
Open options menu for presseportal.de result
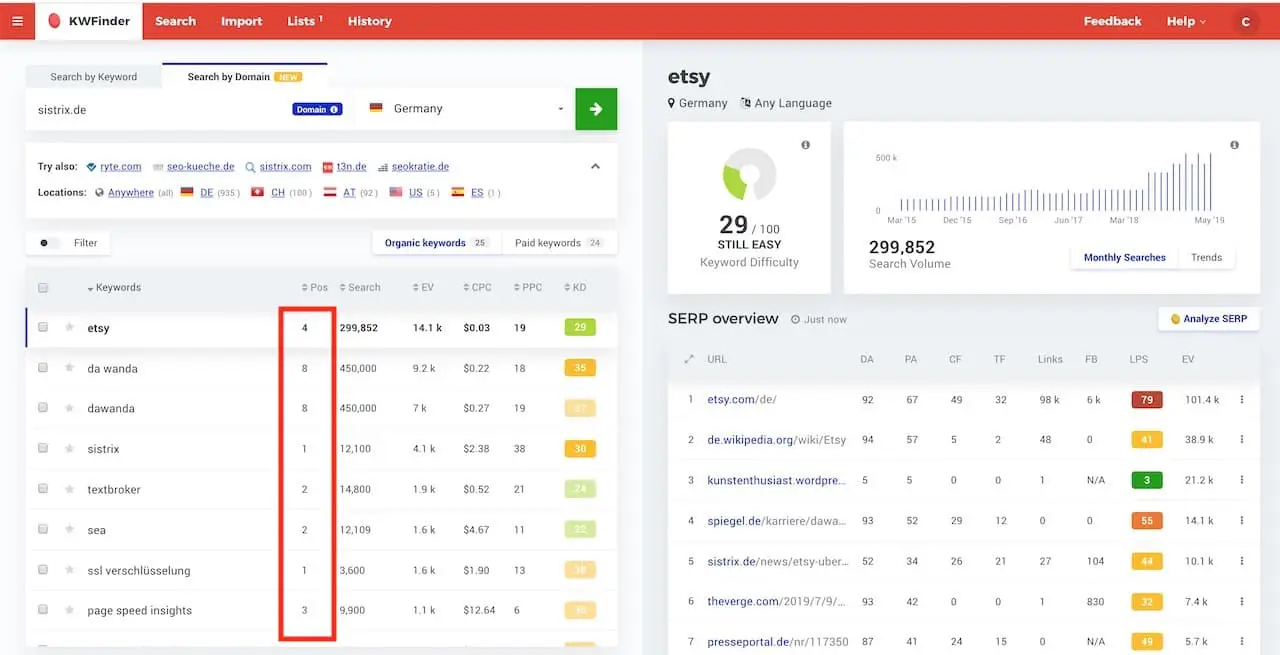click(x=1242, y=641)
